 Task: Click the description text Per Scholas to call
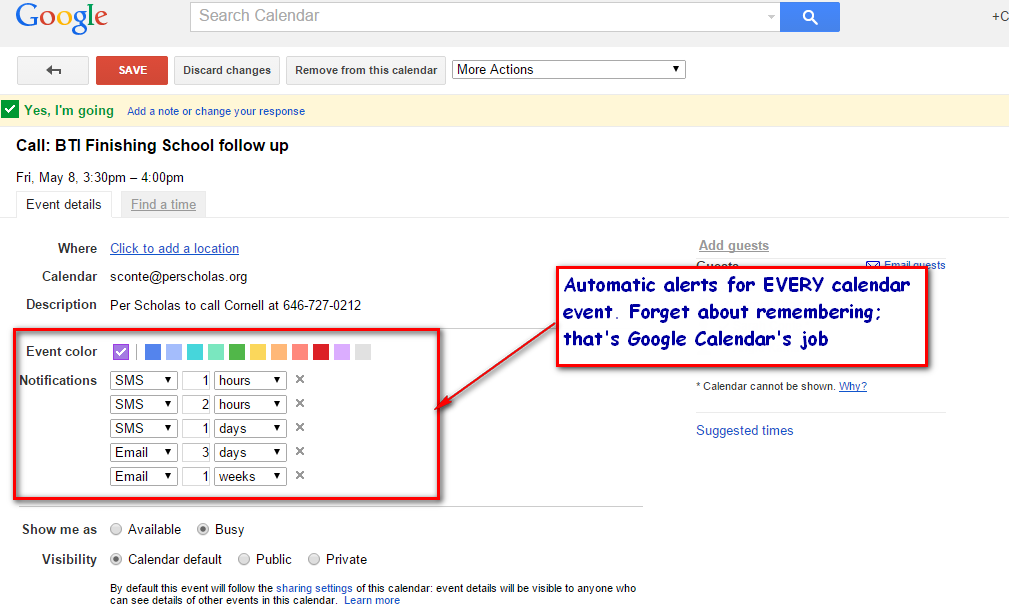pyautogui.click(x=236, y=305)
